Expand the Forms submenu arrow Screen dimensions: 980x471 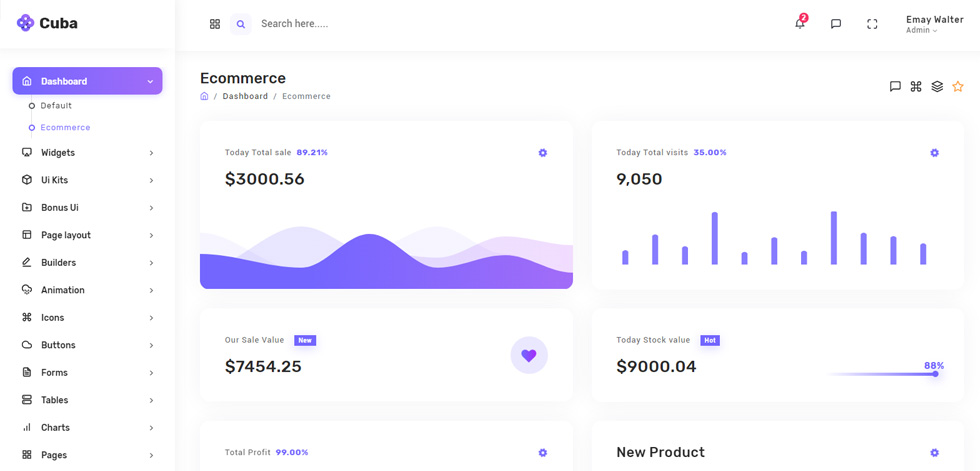click(x=151, y=373)
